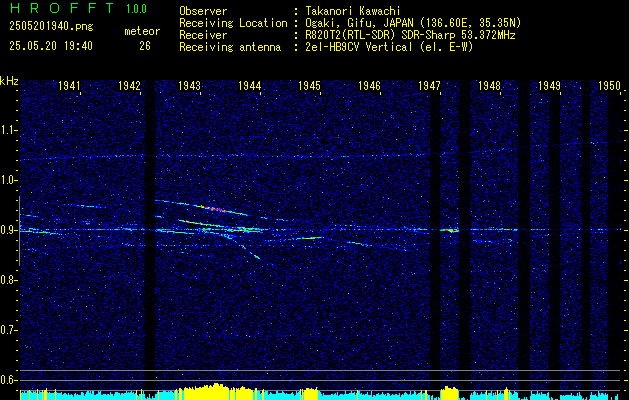629x400 pixels.
Task: Click the 1947 time marker
Action: coord(429,86)
